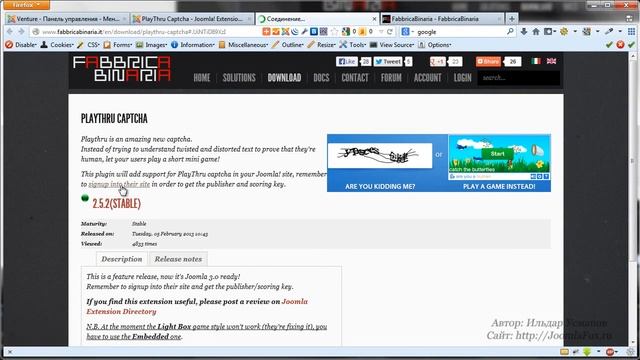Open the Disable menu in Web Developer toolbar
Screen dimensions: 640x360
tap(21, 45)
